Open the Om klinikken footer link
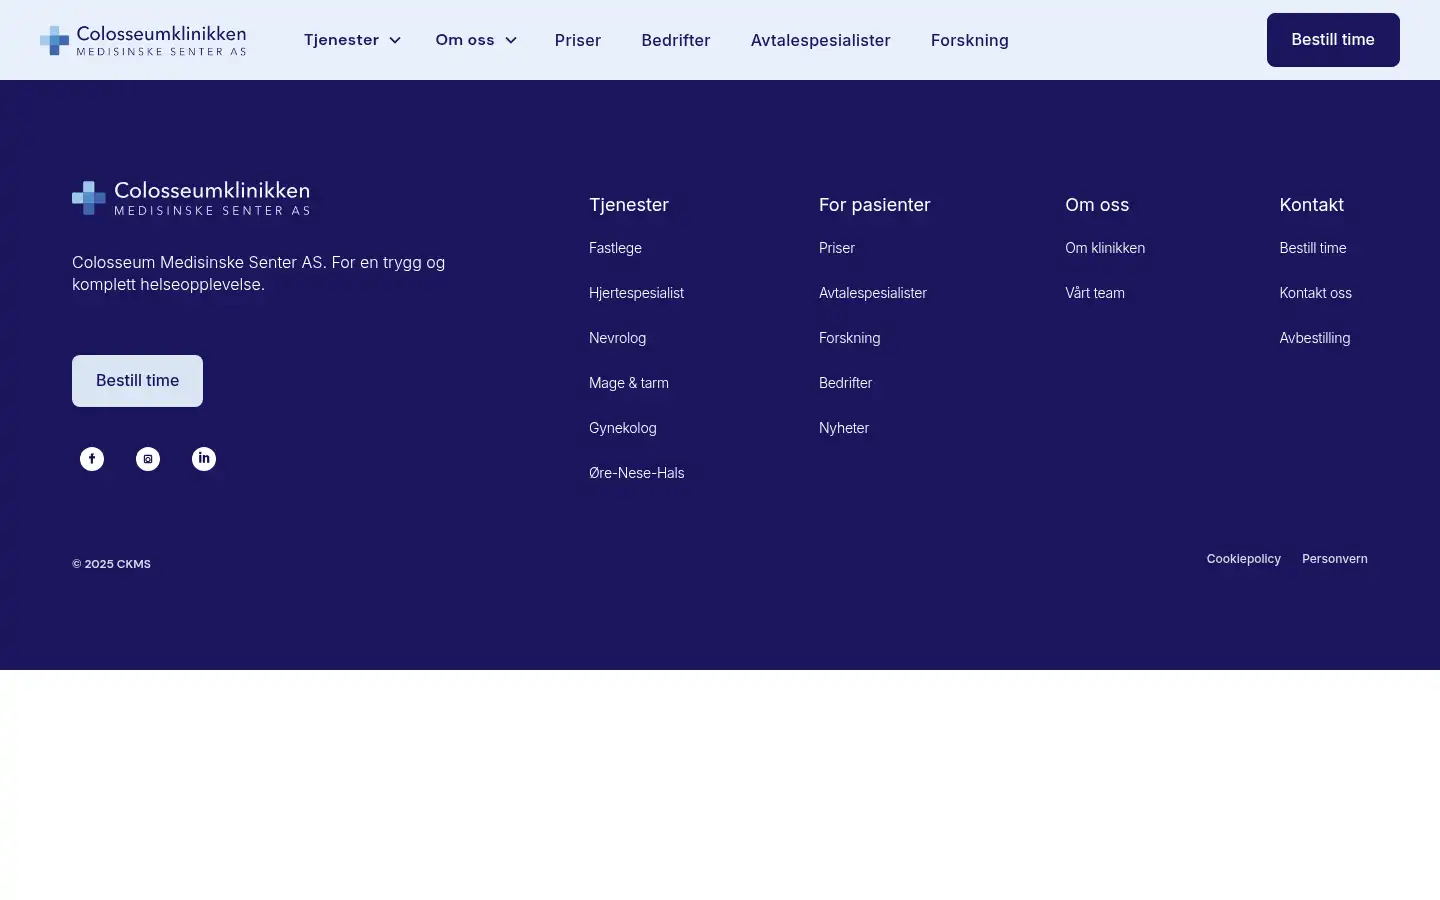 (1105, 248)
